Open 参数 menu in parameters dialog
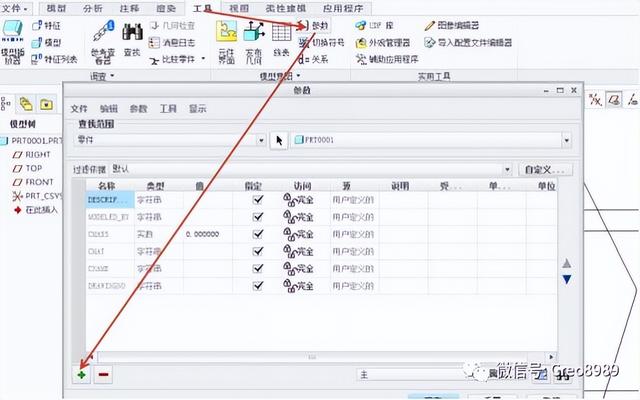The width and height of the screenshot is (640, 400). [x=138, y=109]
